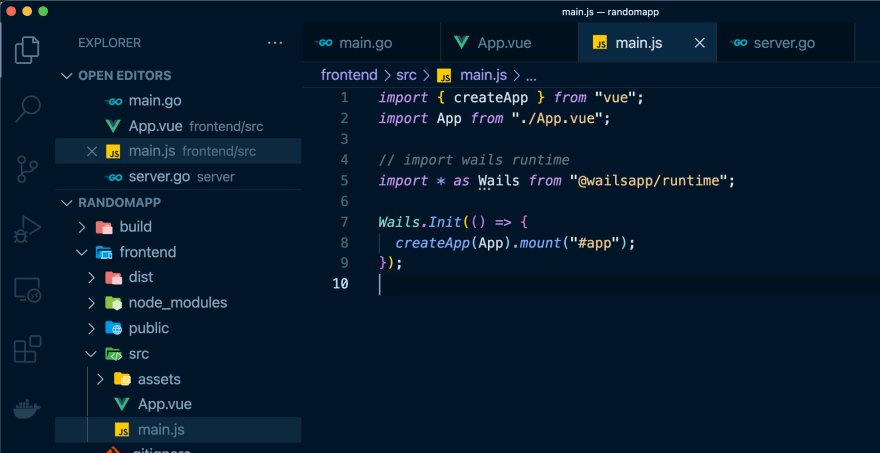The image size is (880, 453).
Task: Open server.go from Open Editors
Action: (178, 177)
